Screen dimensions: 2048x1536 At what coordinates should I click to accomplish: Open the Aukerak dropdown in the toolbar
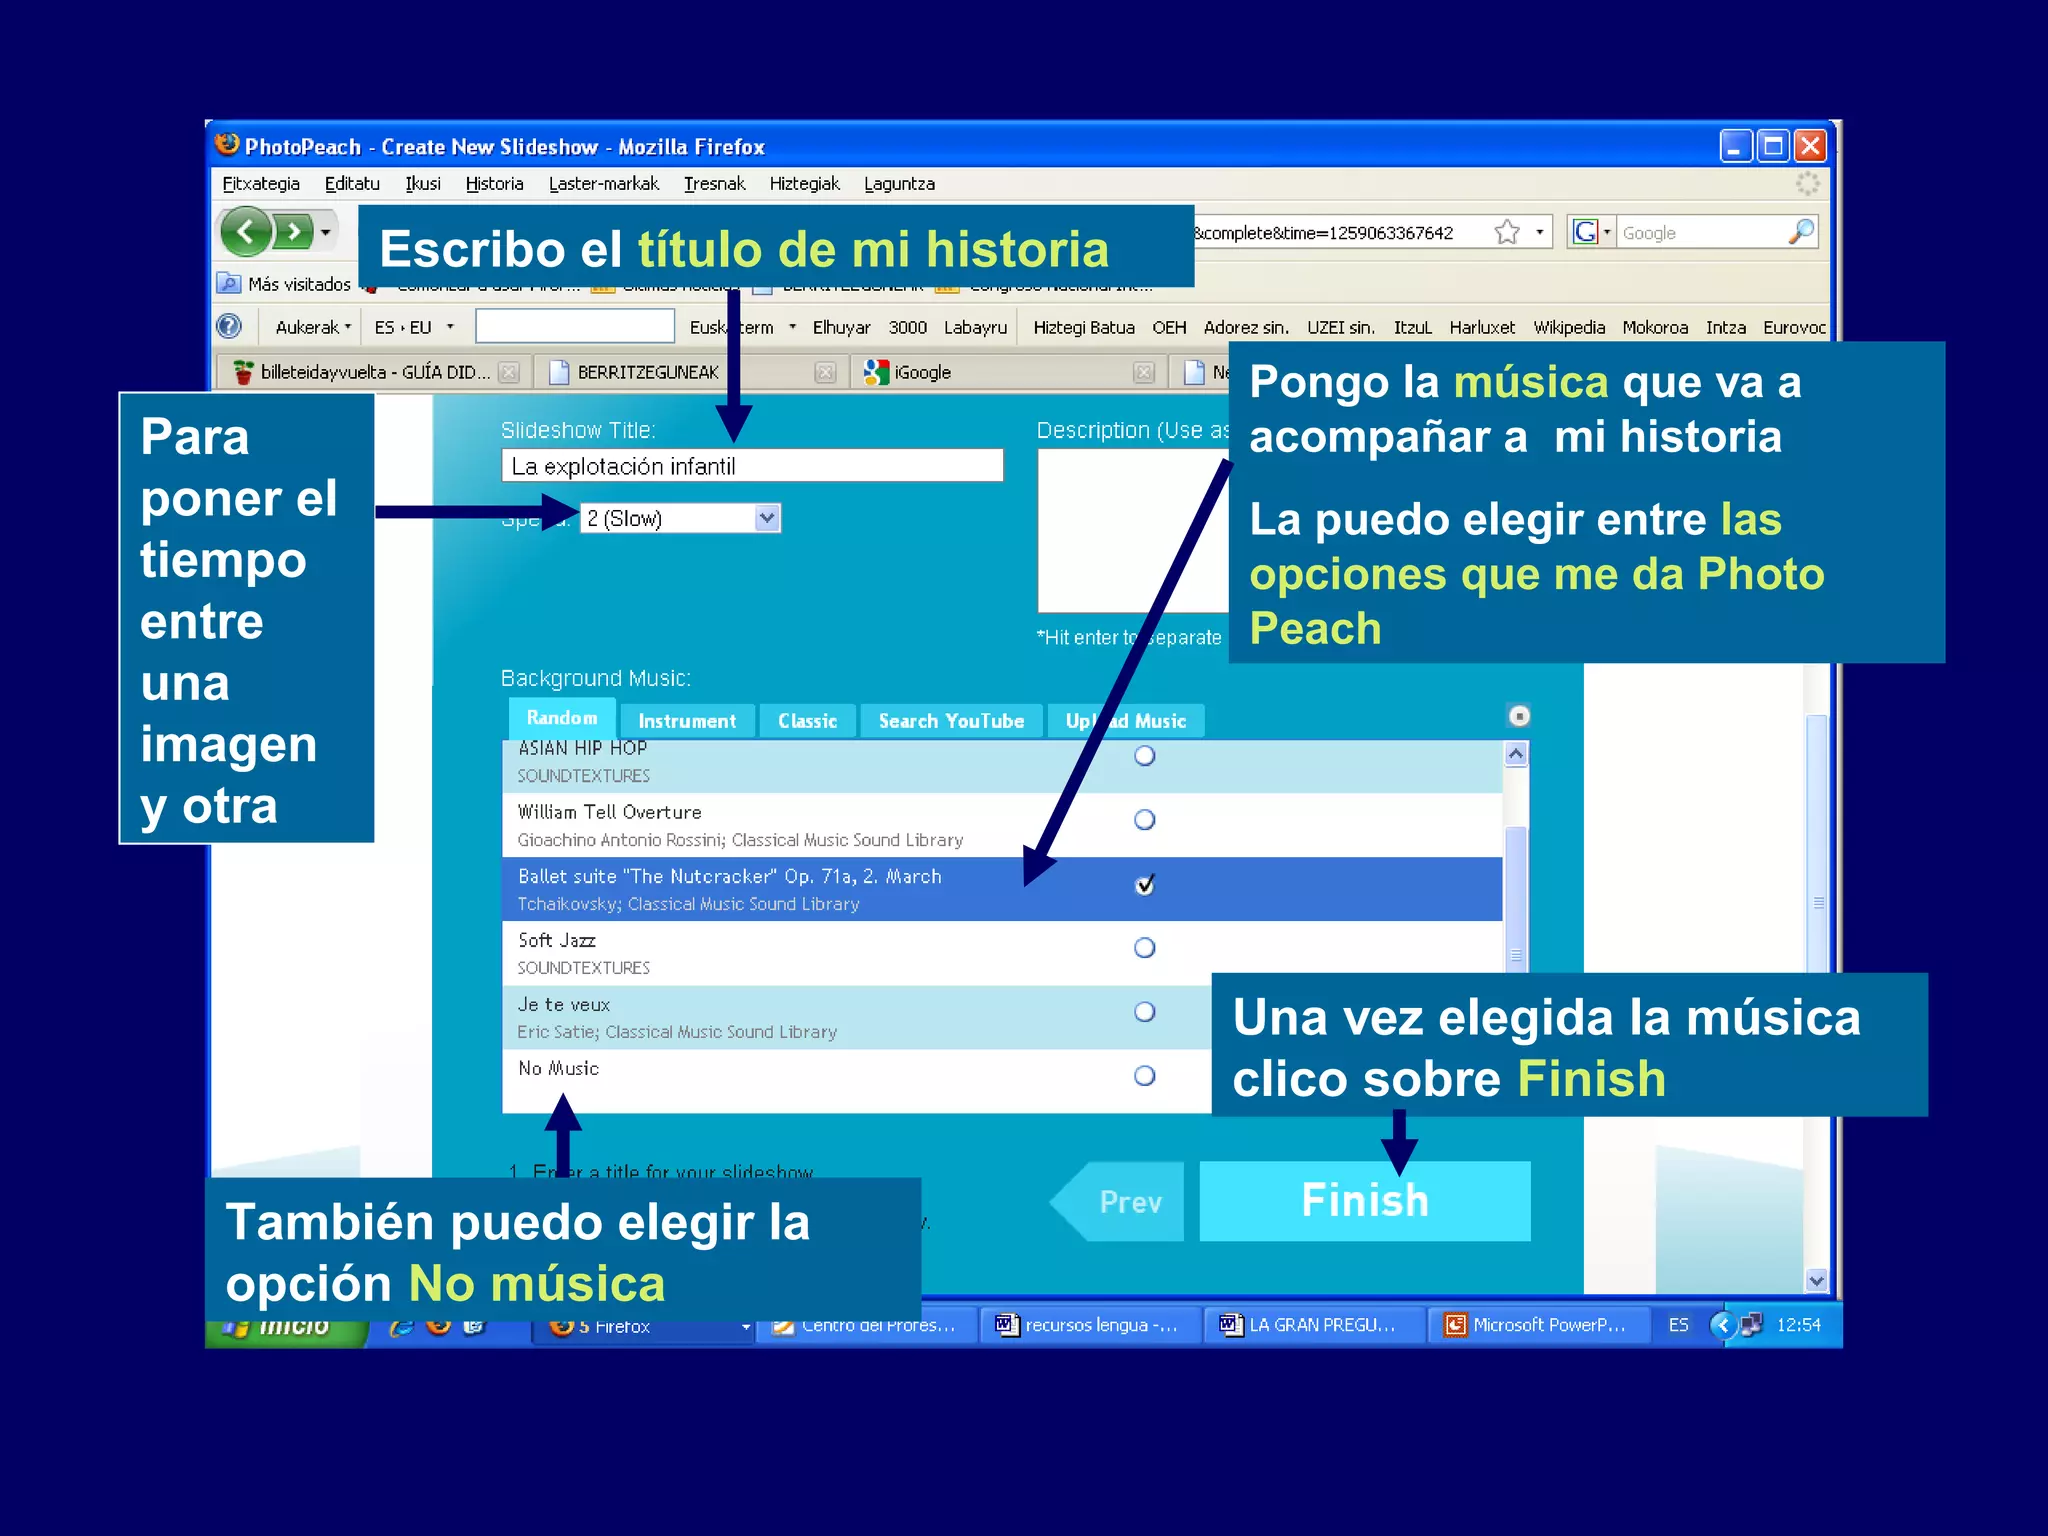pyautogui.click(x=313, y=327)
